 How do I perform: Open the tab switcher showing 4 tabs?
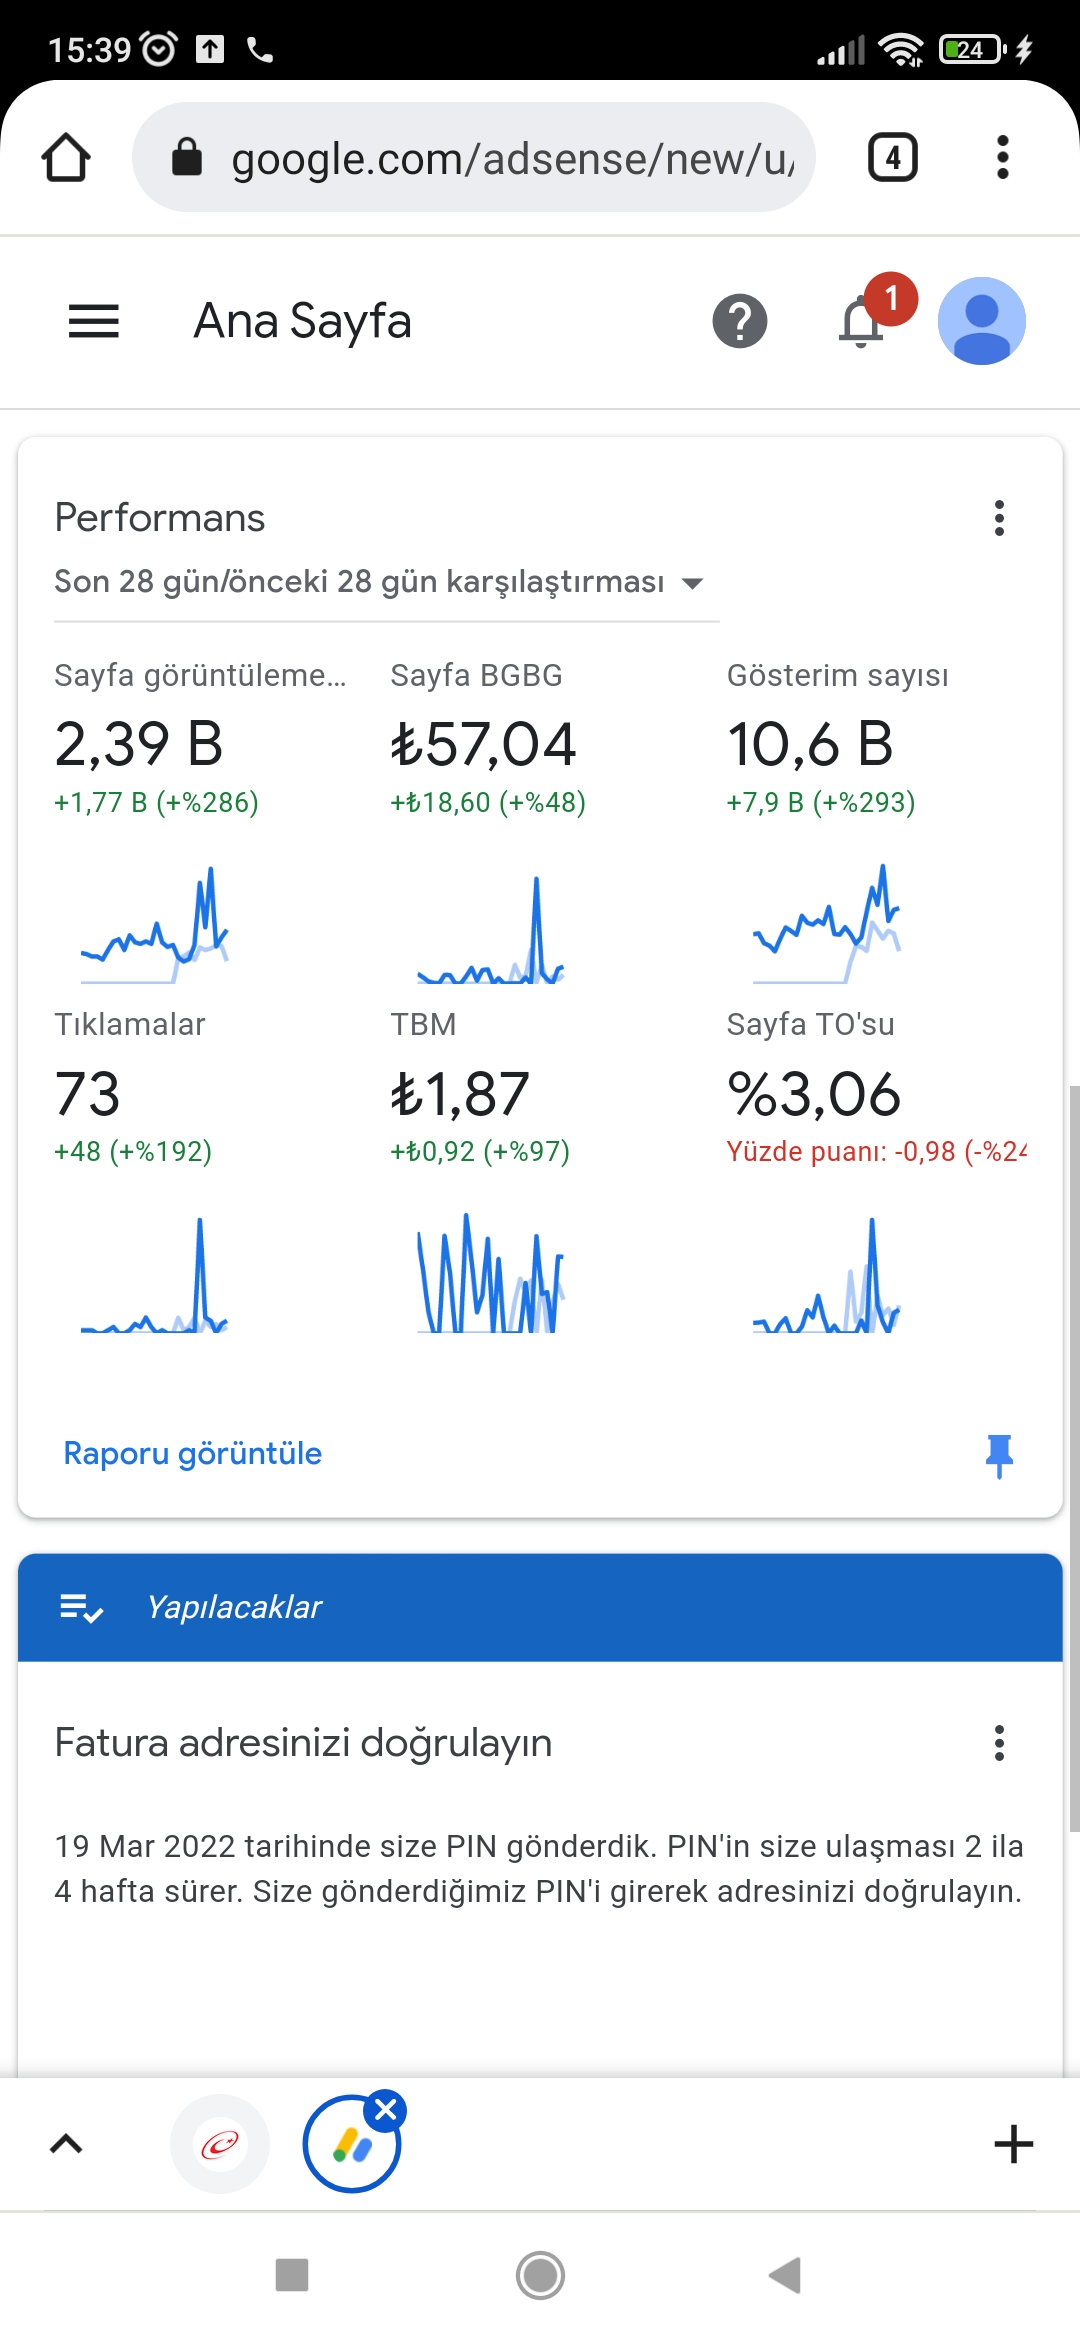(893, 157)
